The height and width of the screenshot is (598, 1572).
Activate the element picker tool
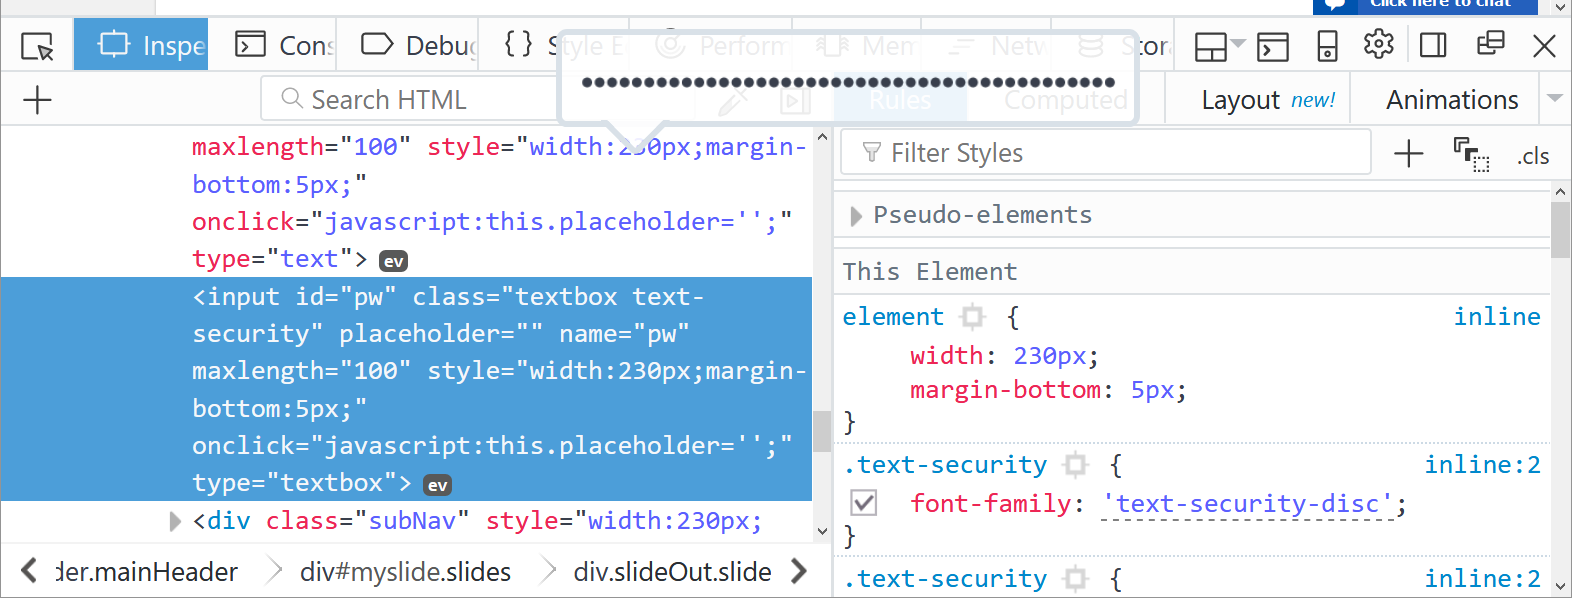37,46
